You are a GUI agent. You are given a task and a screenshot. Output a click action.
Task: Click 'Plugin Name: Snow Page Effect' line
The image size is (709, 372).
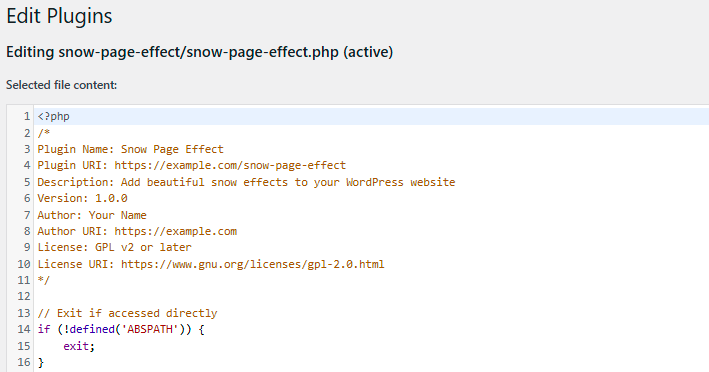pyautogui.click(x=130, y=149)
